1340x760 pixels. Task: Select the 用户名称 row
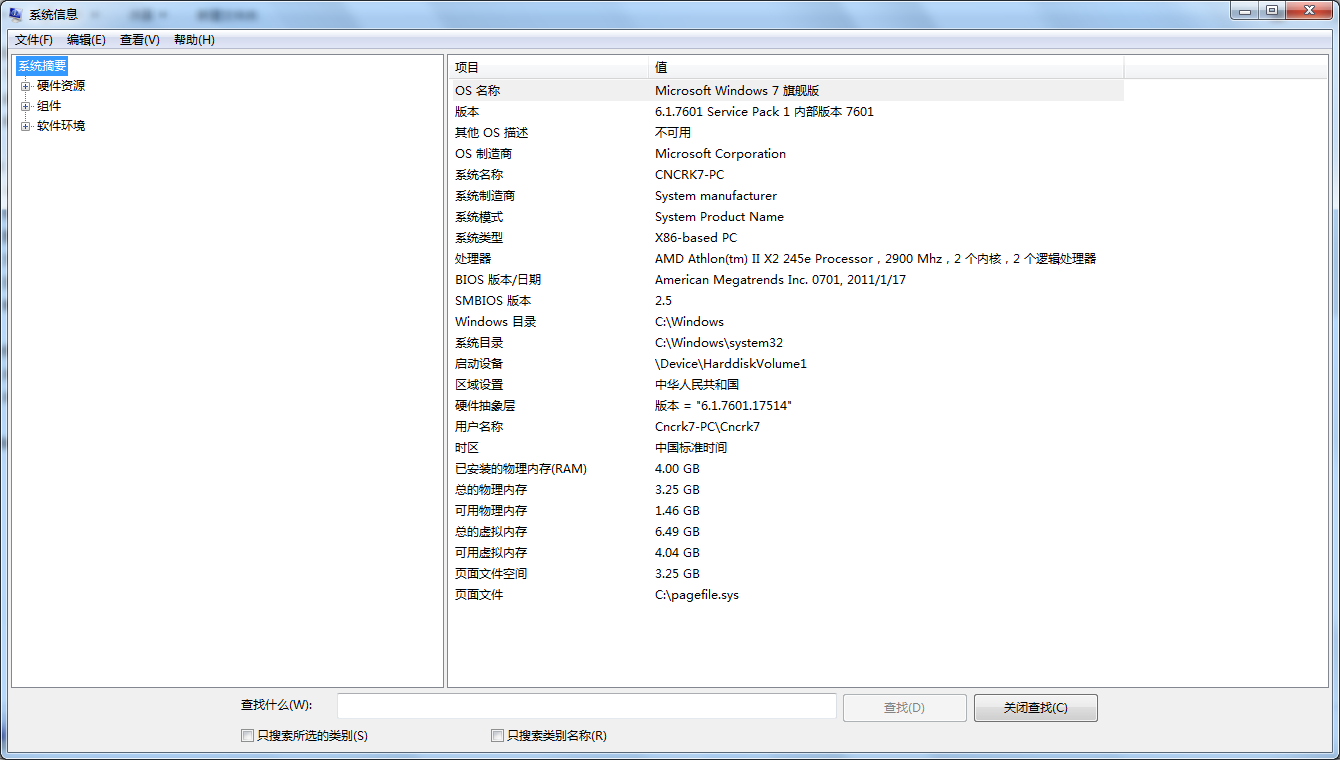click(786, 427)
